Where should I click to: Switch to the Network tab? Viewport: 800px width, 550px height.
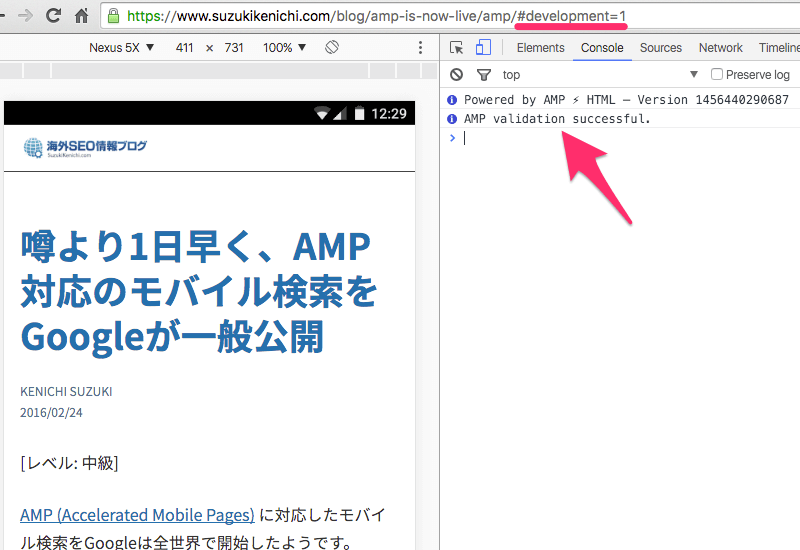coord(720,47)
